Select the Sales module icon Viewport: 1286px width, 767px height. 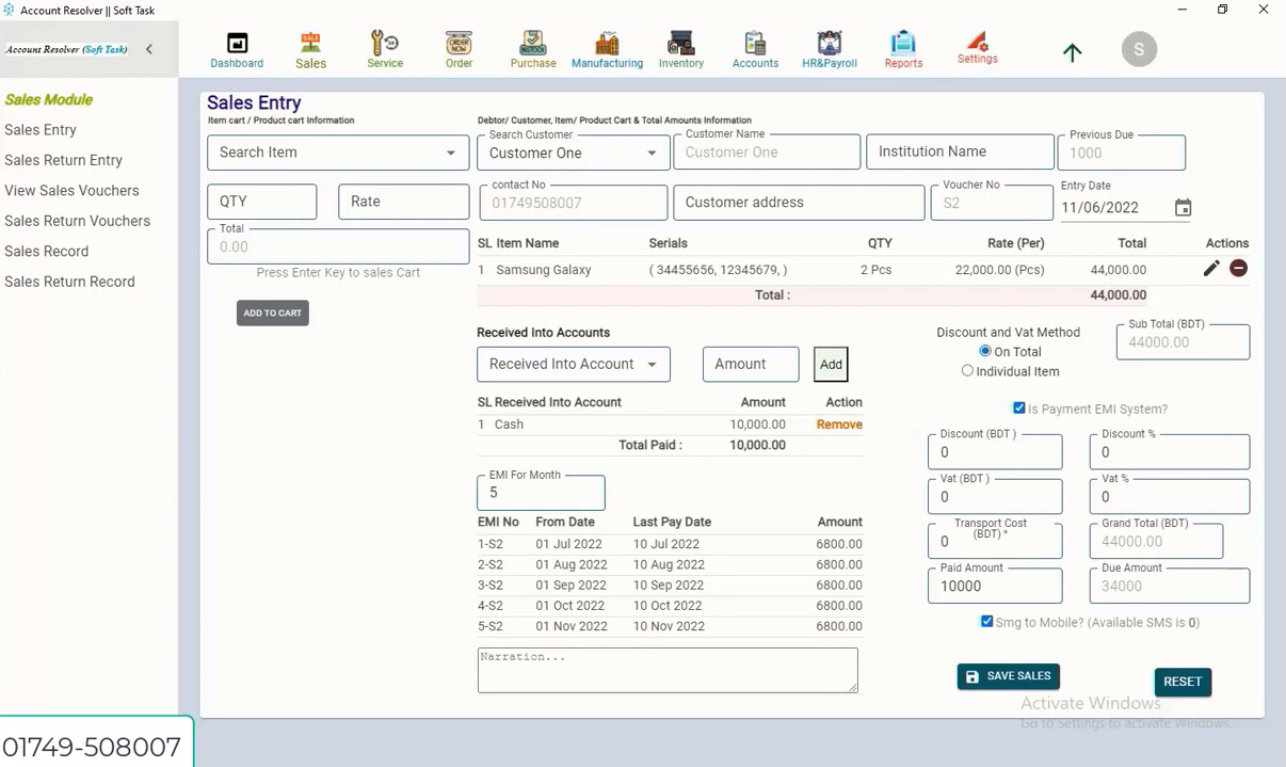pyautogui.click(x=310, y=49)
